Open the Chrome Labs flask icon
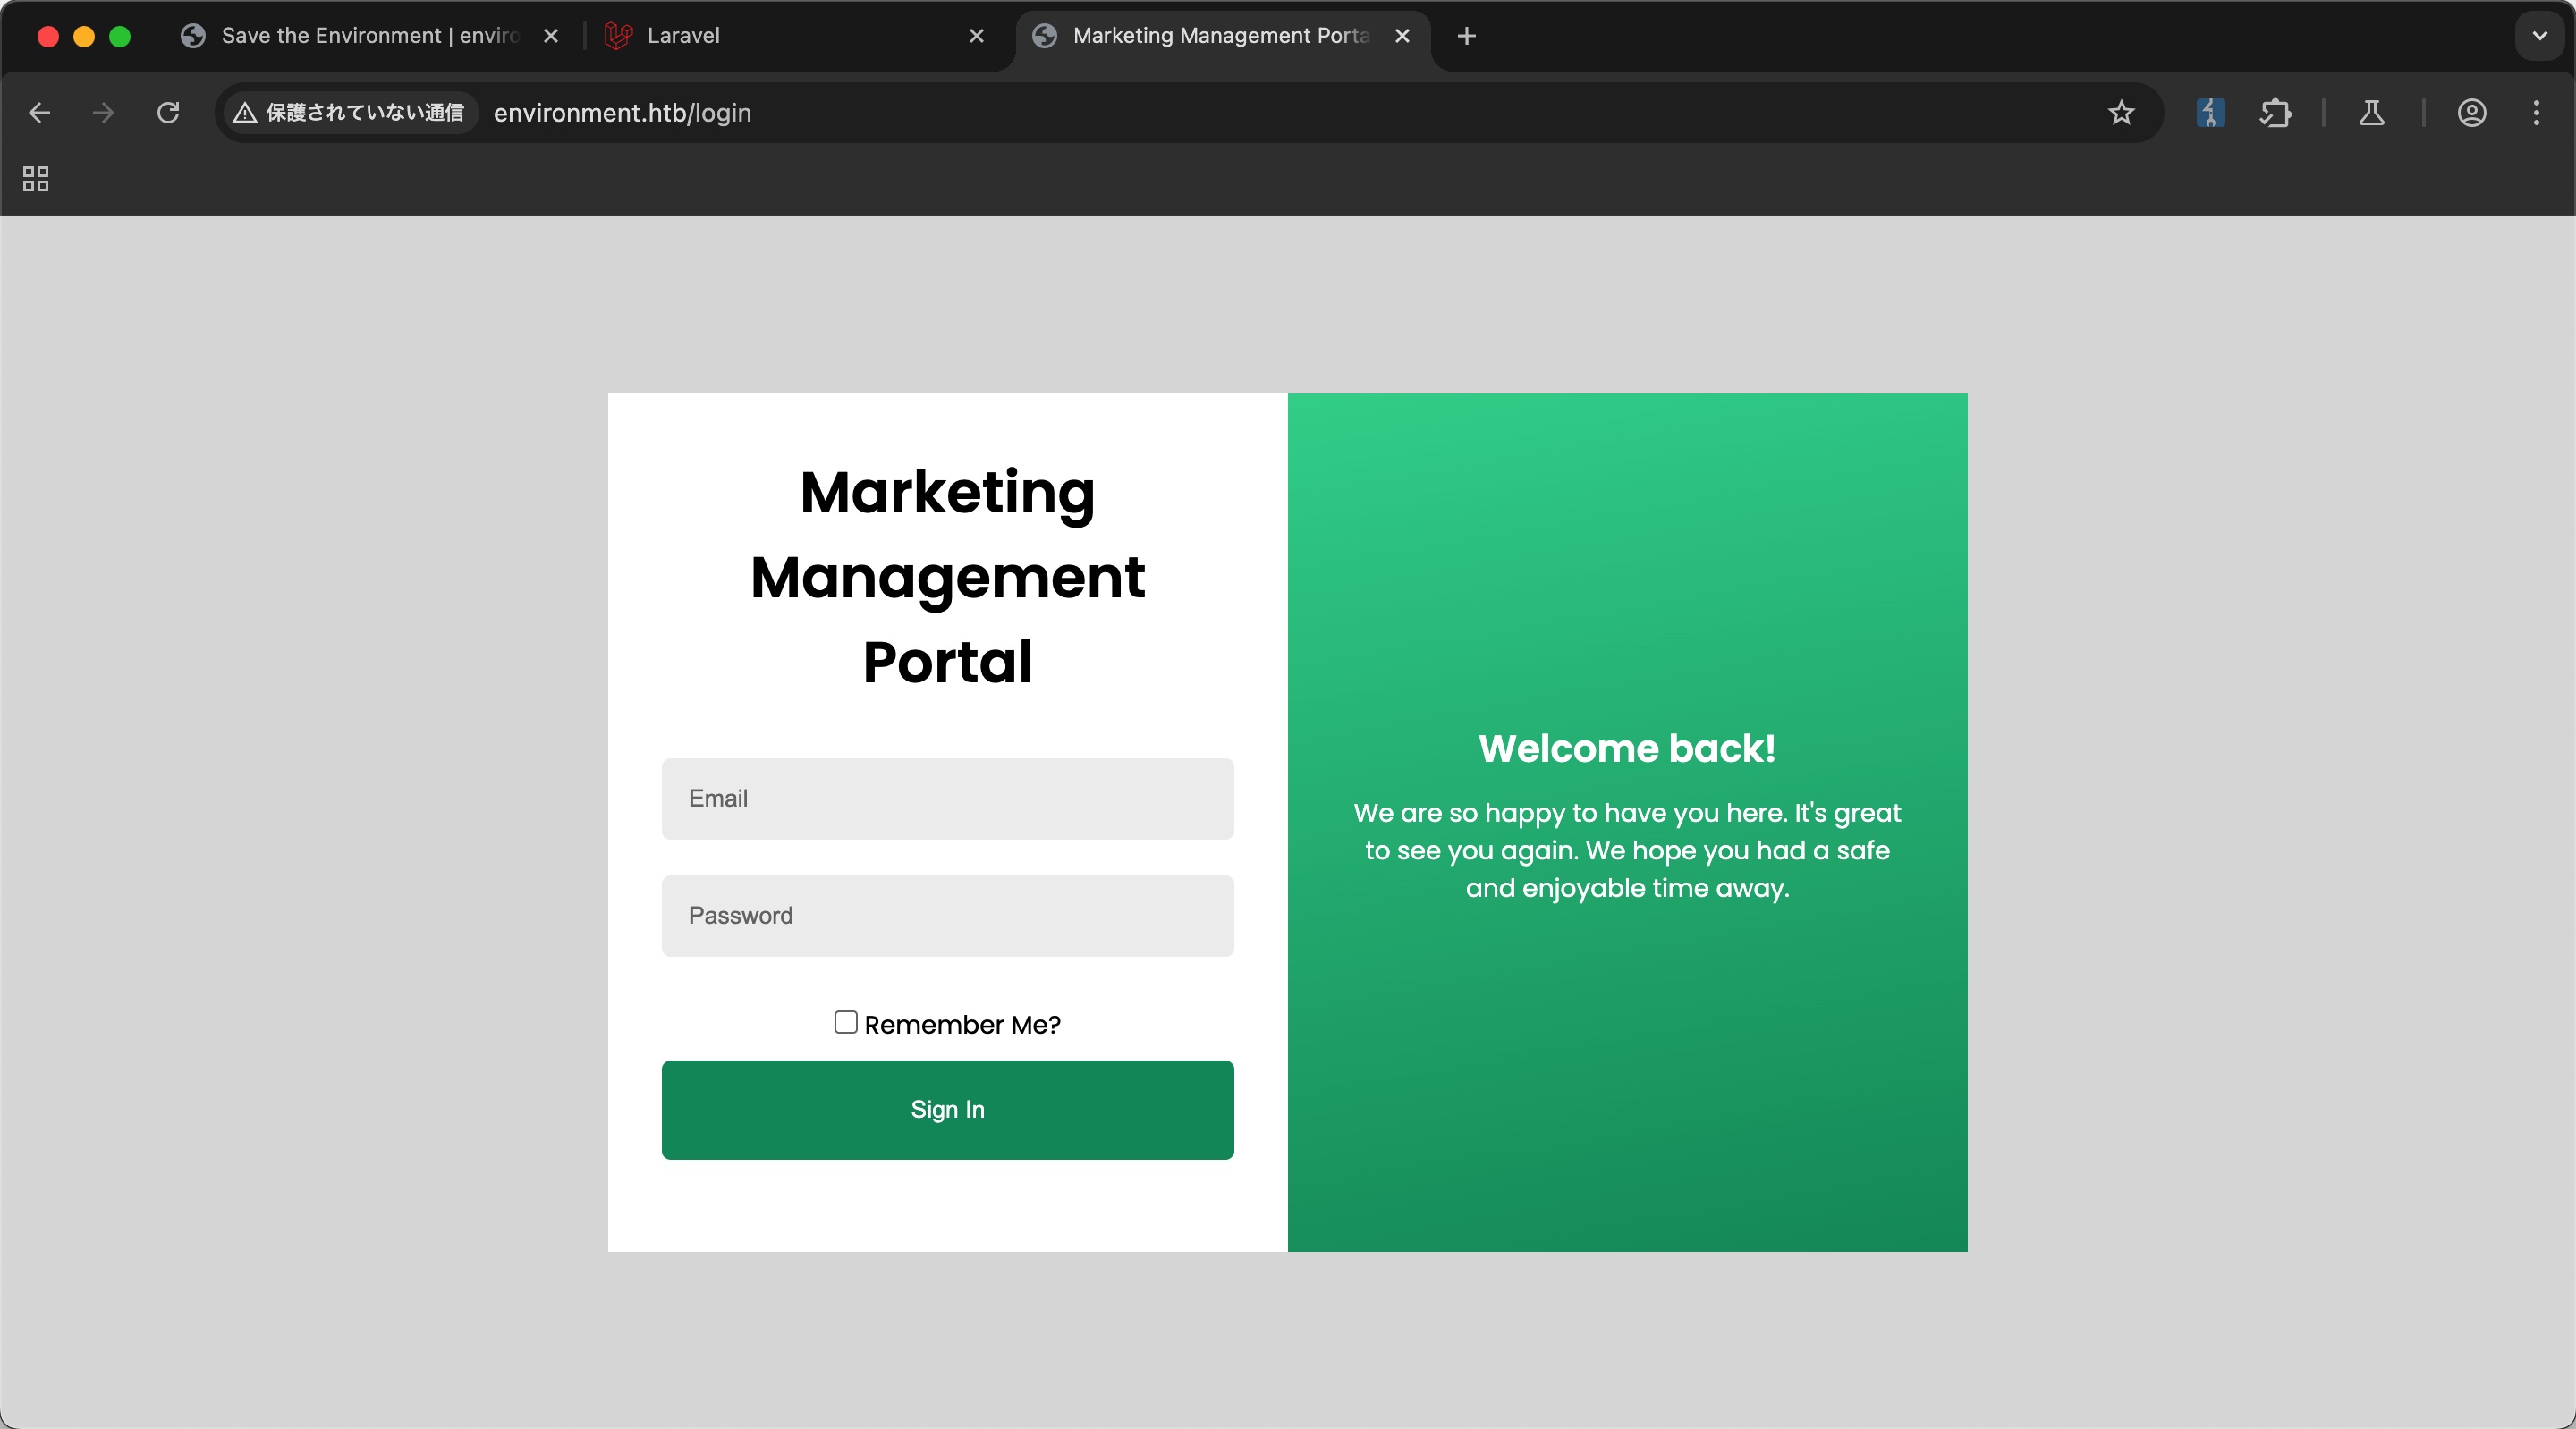 (x=2371, y=113)
